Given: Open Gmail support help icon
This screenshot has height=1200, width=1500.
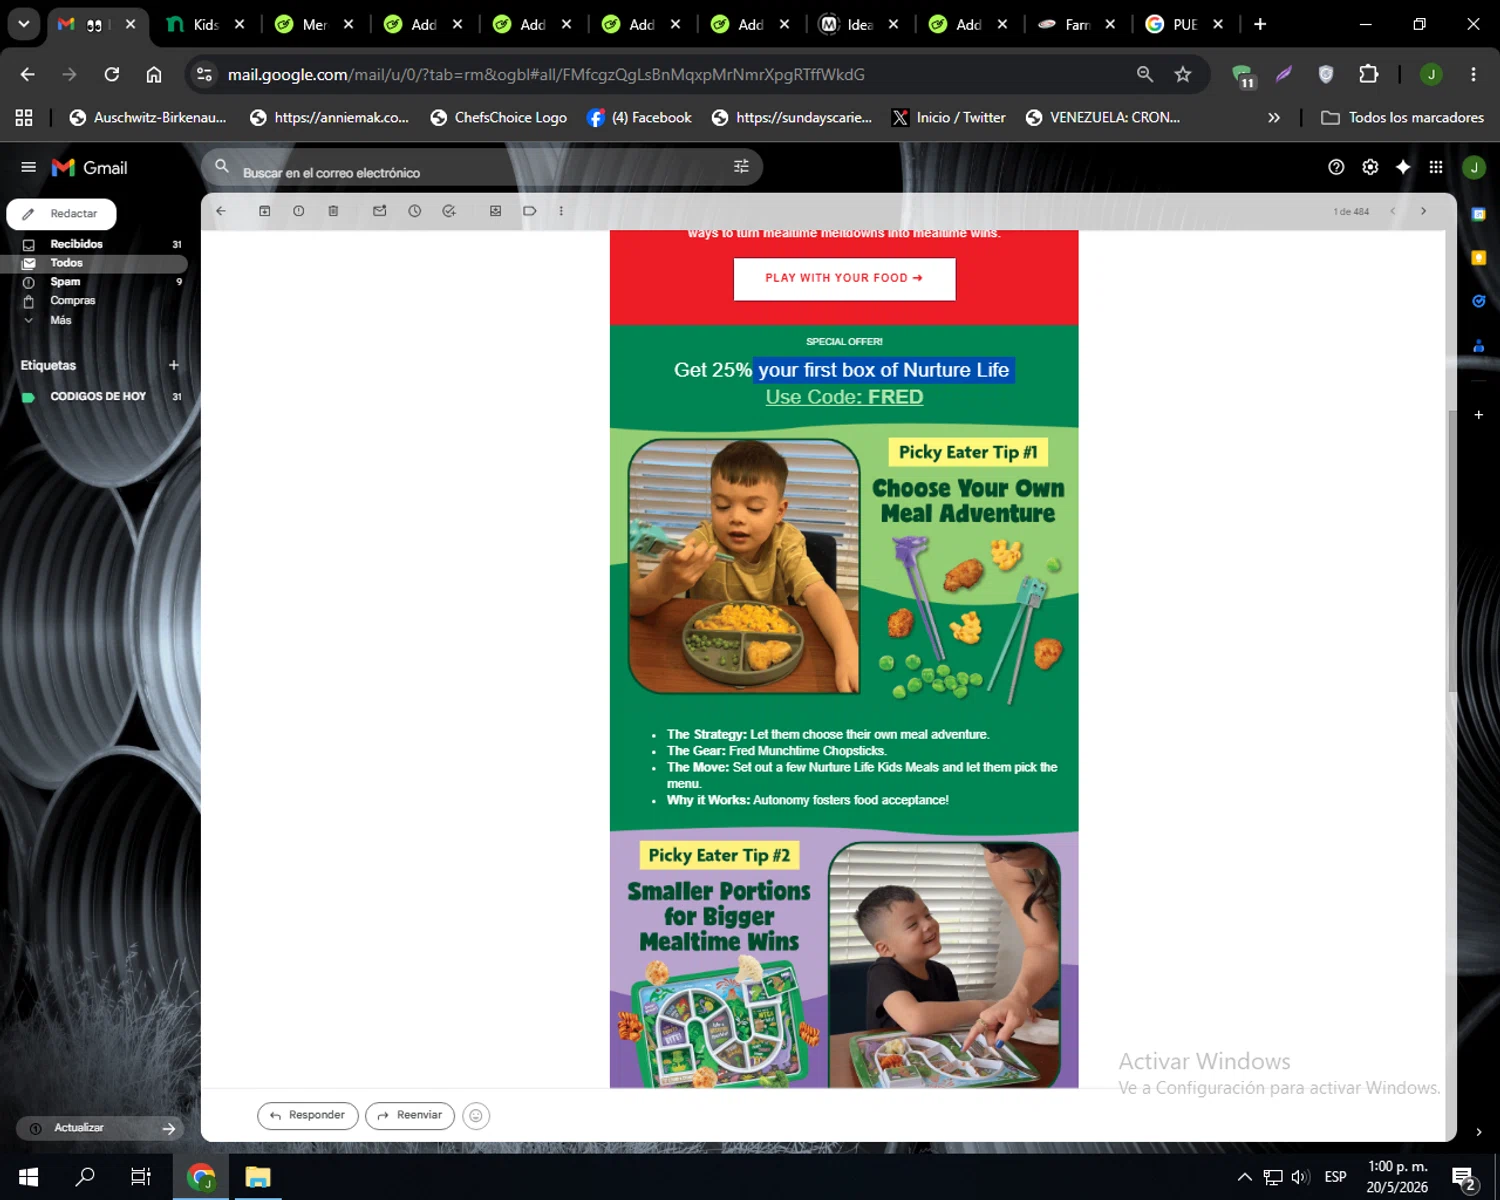Looking at the screenshot, I should [x=1336, y=167].
